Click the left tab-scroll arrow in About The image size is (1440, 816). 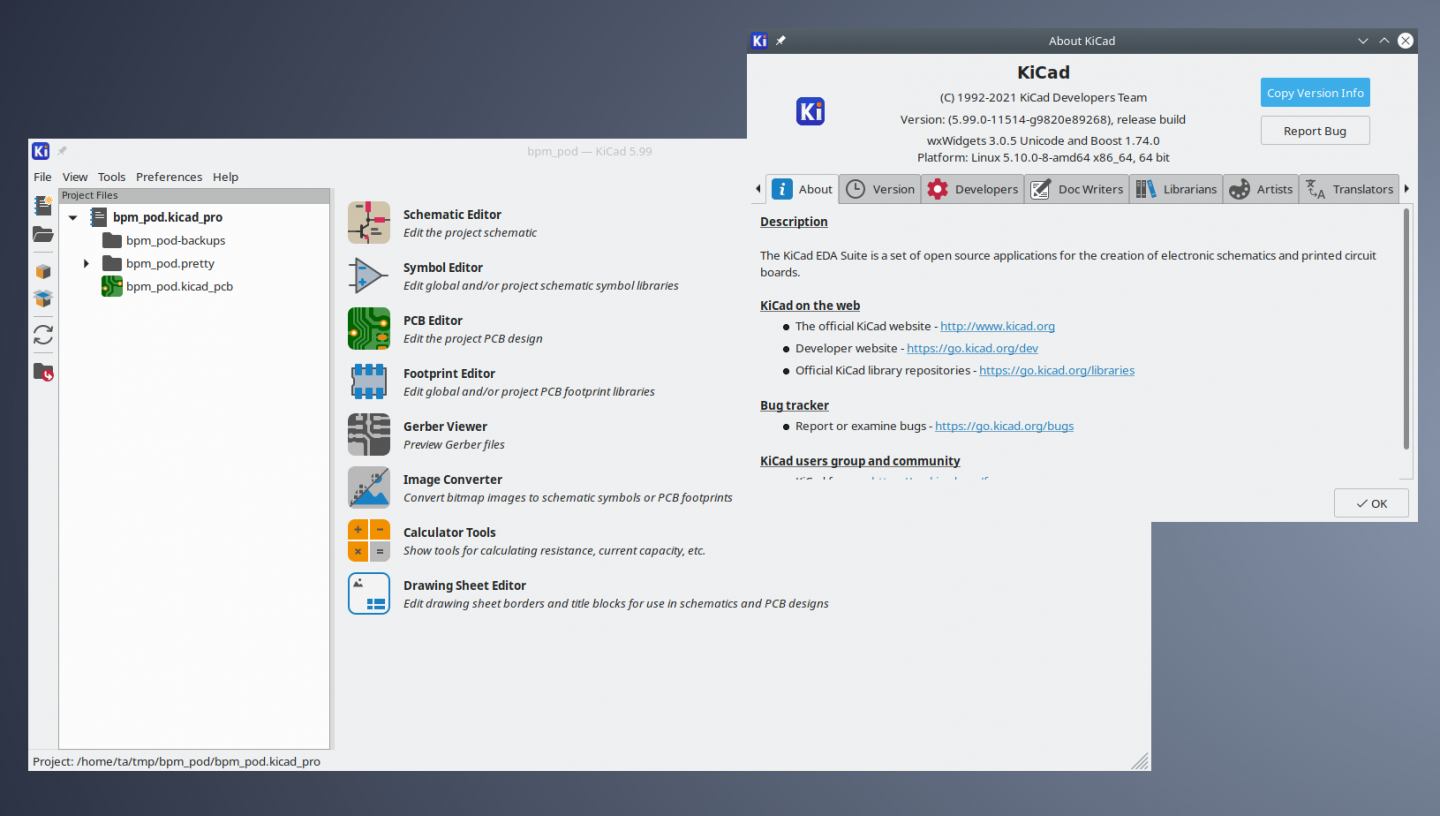click(758, 189)
